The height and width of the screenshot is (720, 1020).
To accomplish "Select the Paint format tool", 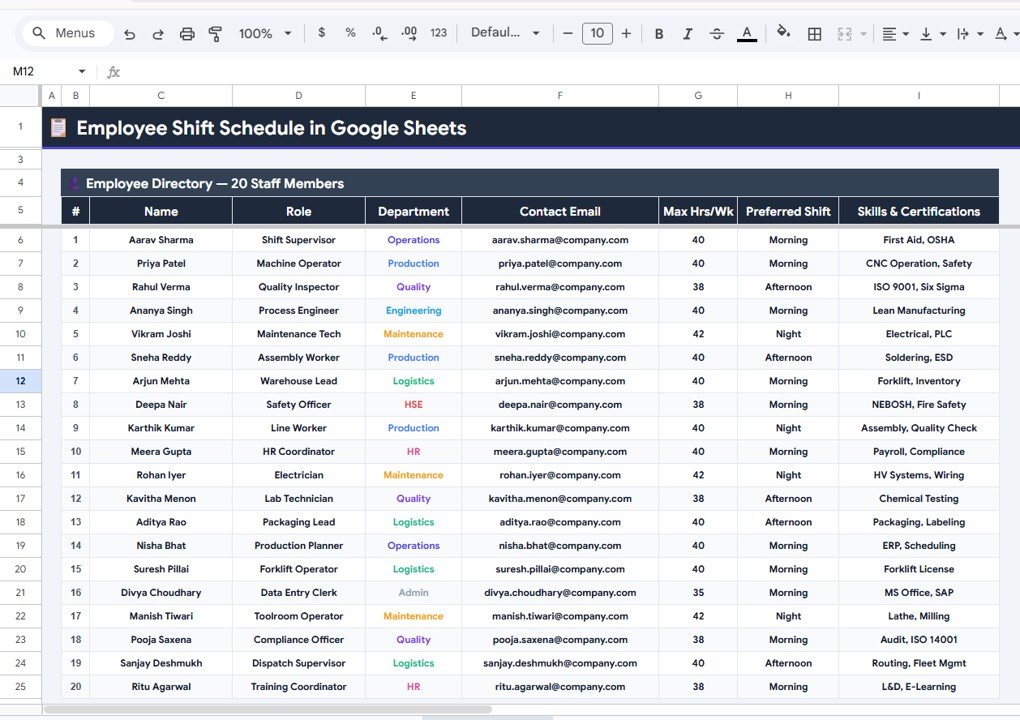I will point(215,33).
